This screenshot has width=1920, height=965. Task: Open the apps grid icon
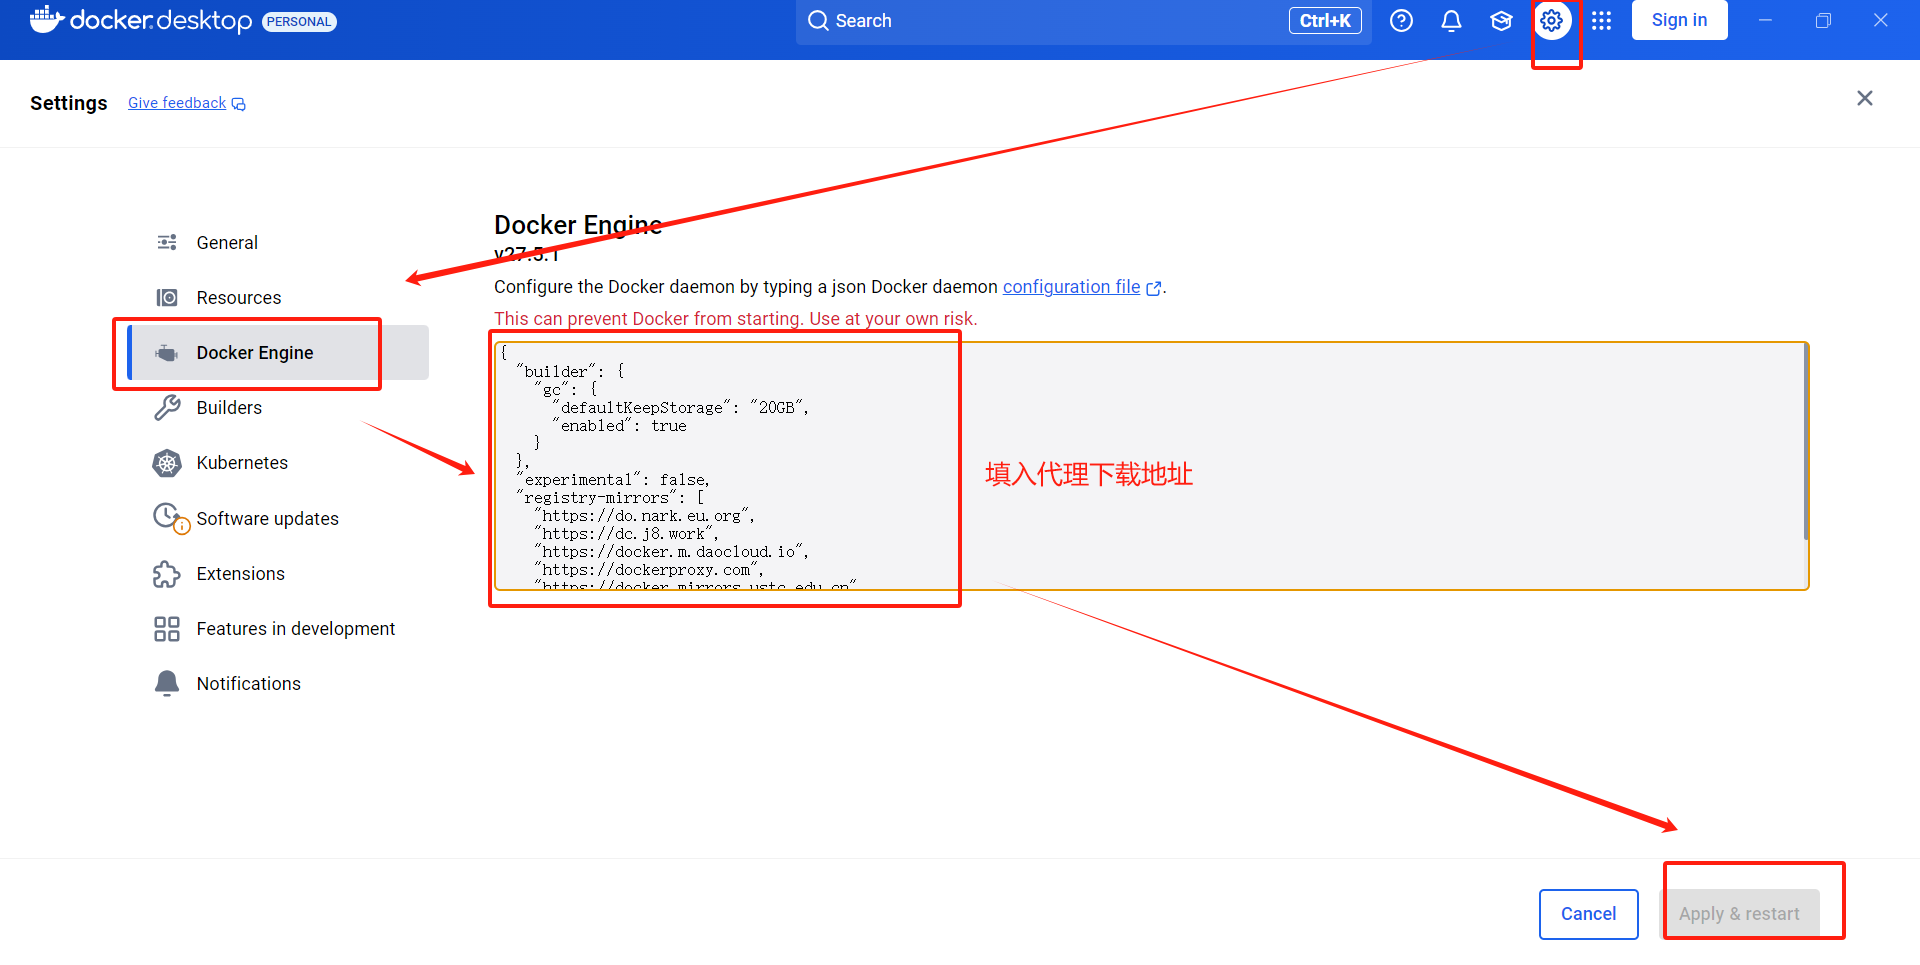point(1601,21)
